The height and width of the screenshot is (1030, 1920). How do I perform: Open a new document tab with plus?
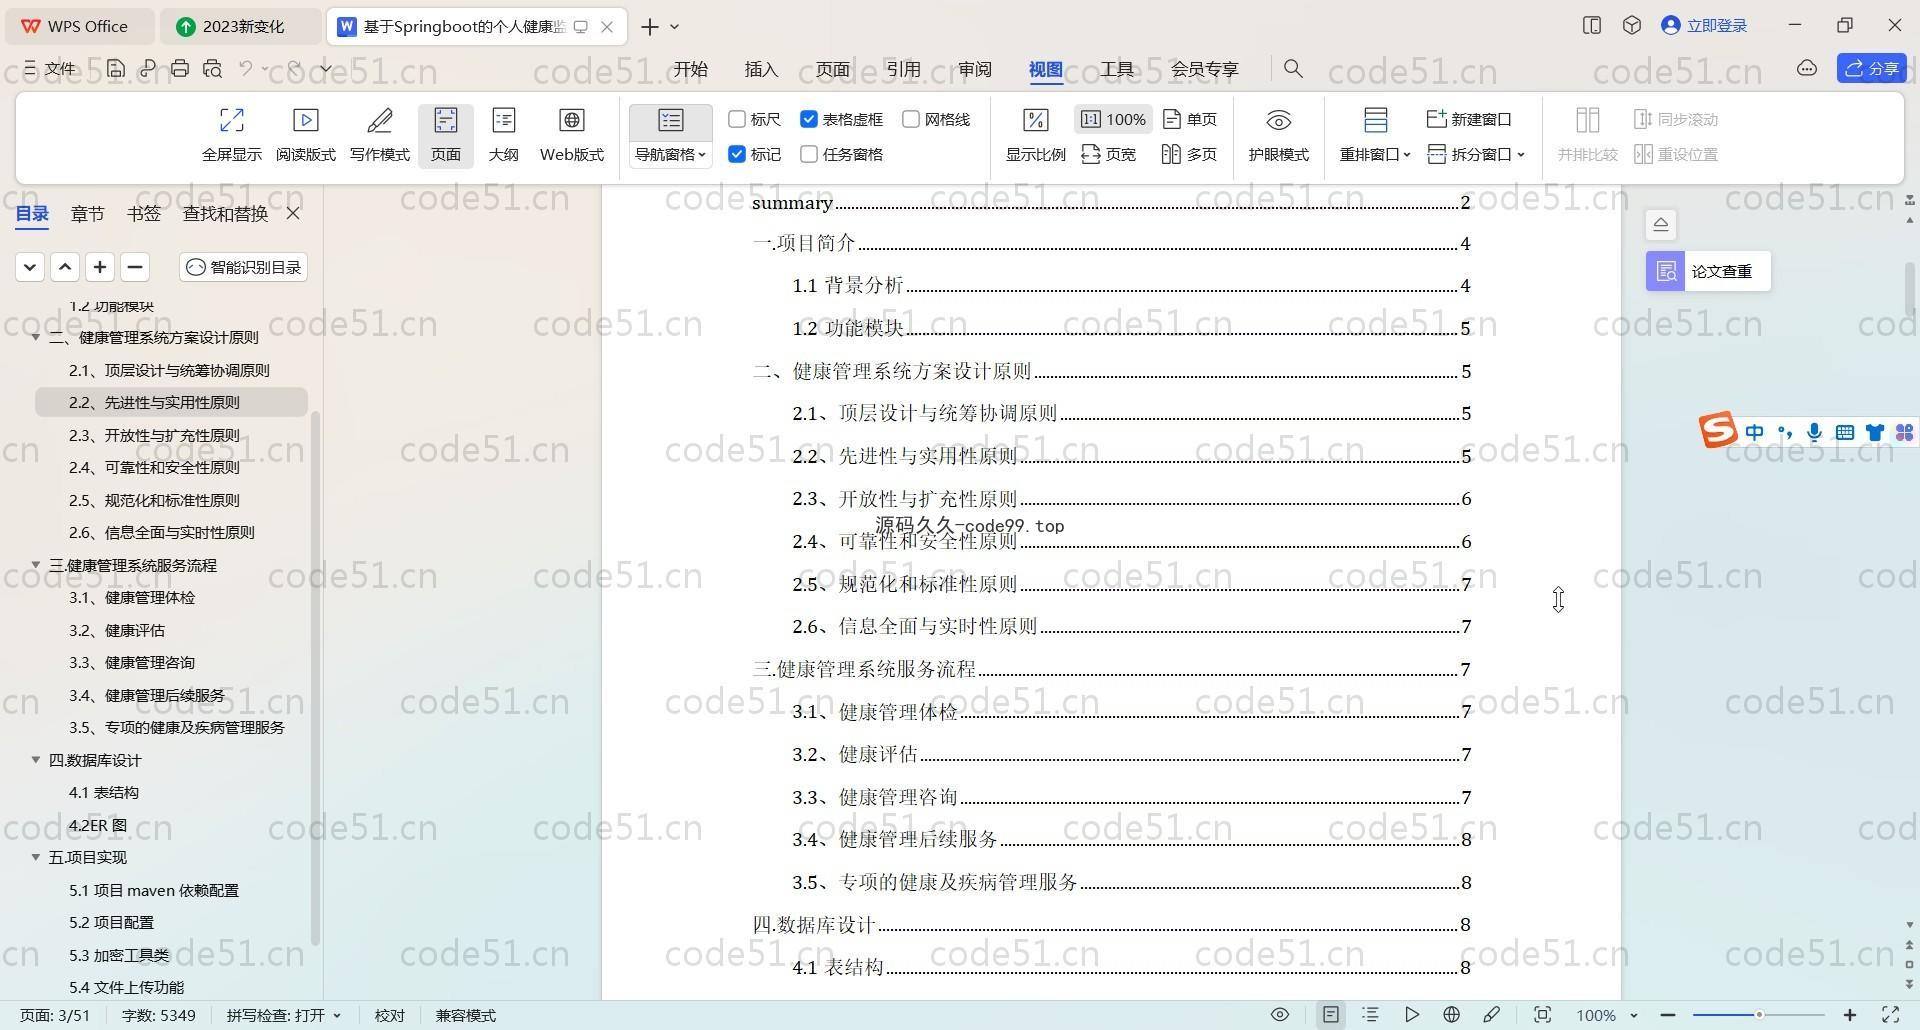click(649, 26)
